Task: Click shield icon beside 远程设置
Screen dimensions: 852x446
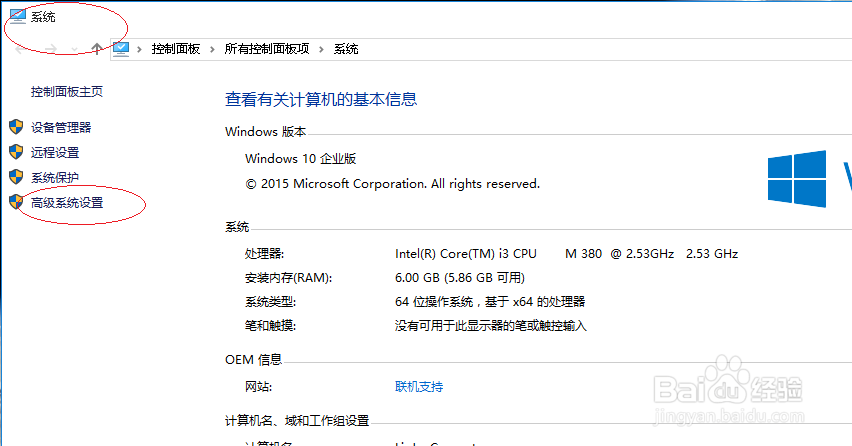Action: (x=16, y=152)
